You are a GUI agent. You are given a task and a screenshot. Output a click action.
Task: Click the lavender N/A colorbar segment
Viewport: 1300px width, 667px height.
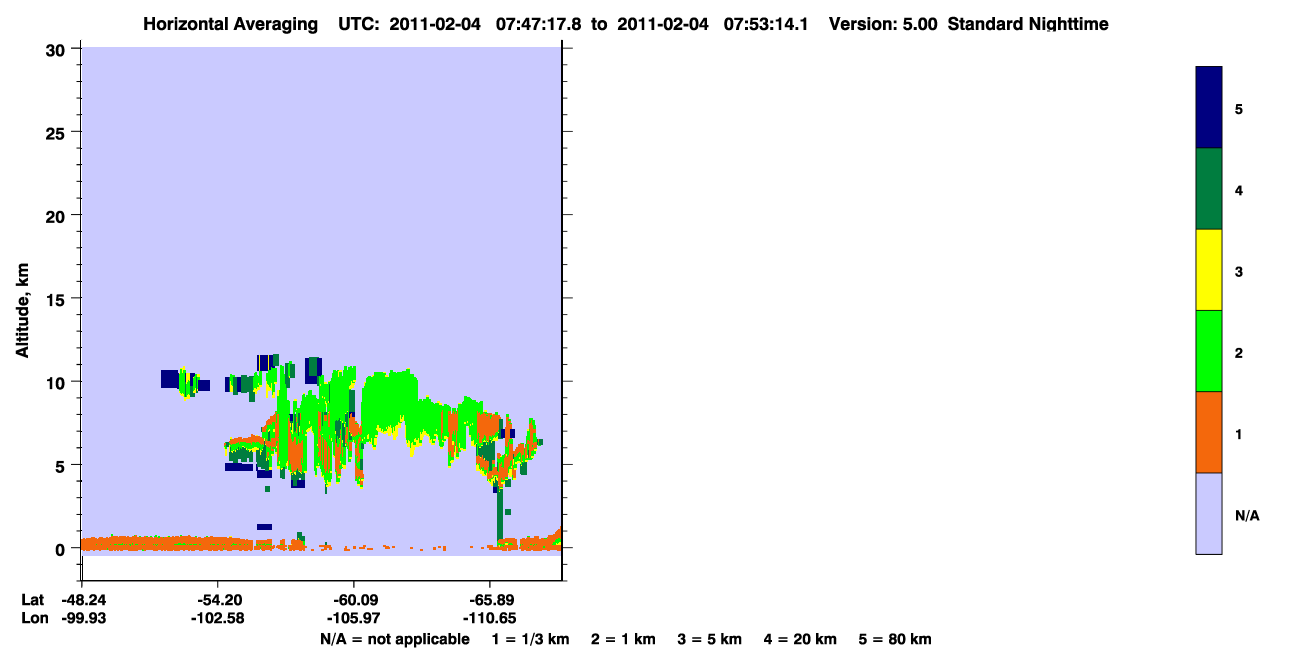coord(1209,513)
